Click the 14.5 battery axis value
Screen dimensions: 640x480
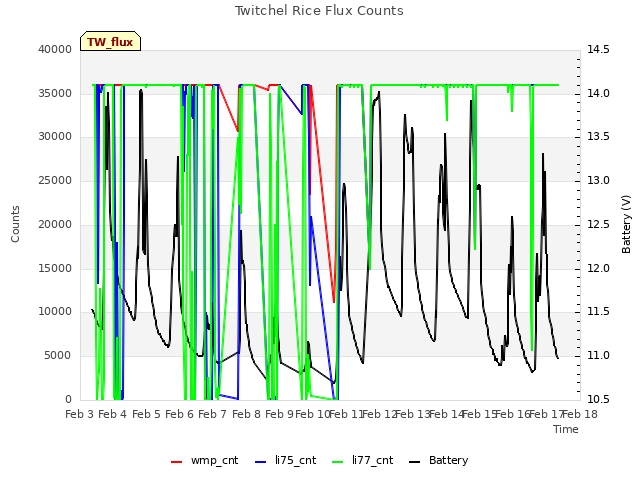[598, 49]
